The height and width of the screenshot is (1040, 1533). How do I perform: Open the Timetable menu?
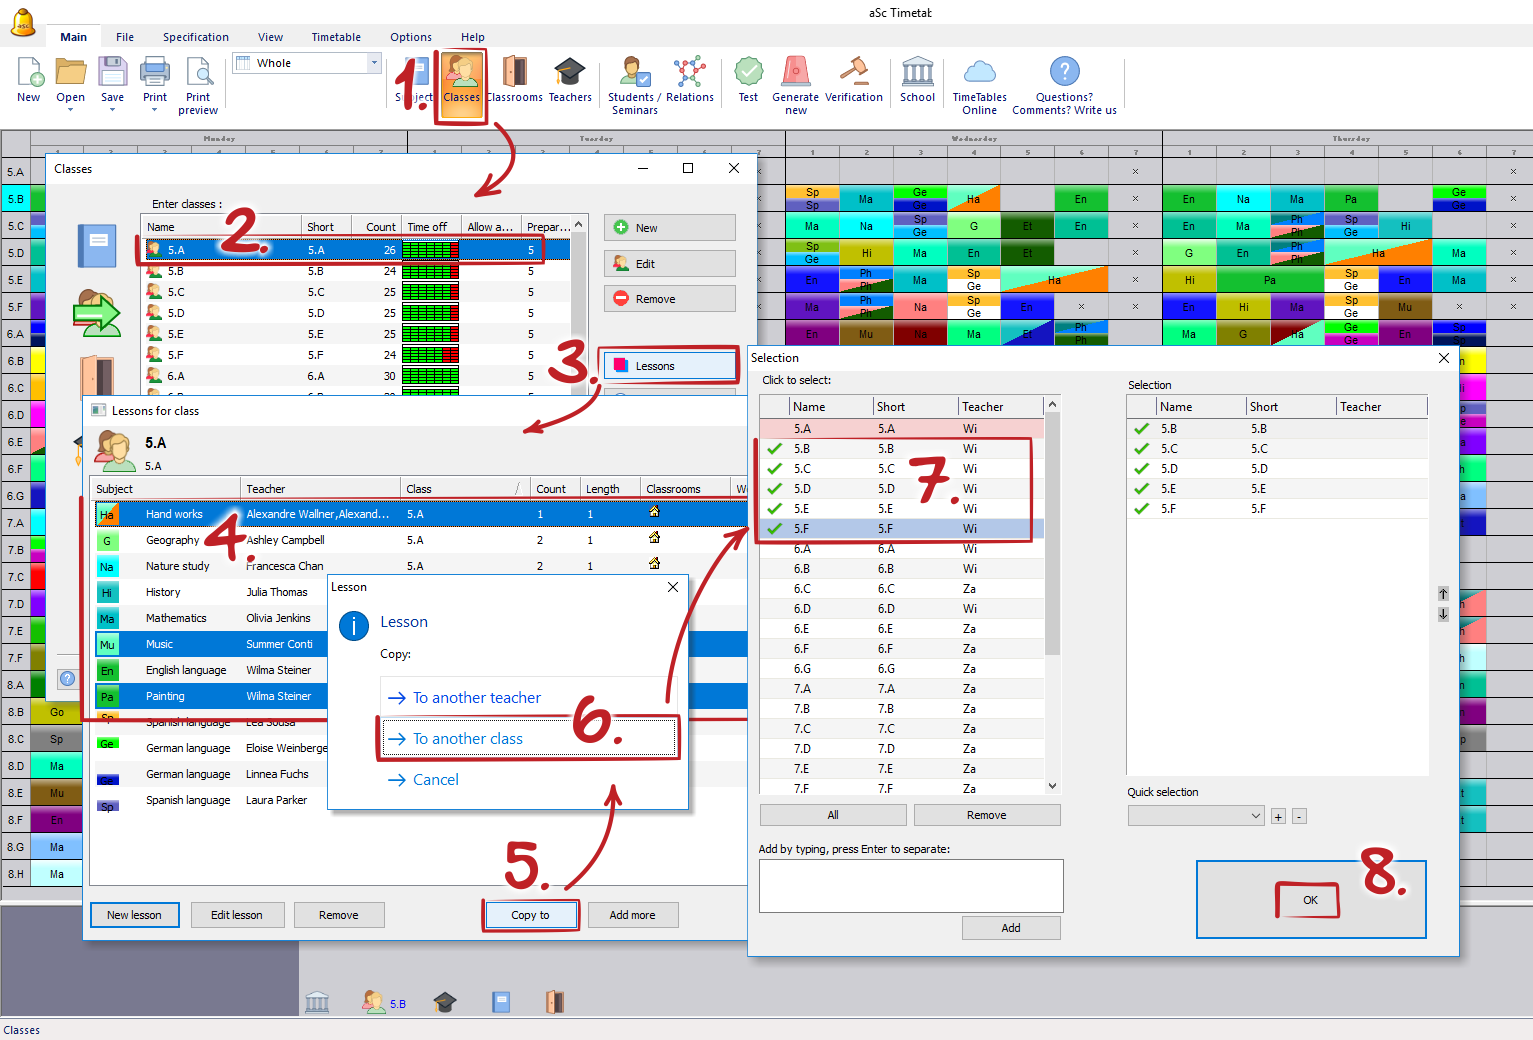pos(336,37)
